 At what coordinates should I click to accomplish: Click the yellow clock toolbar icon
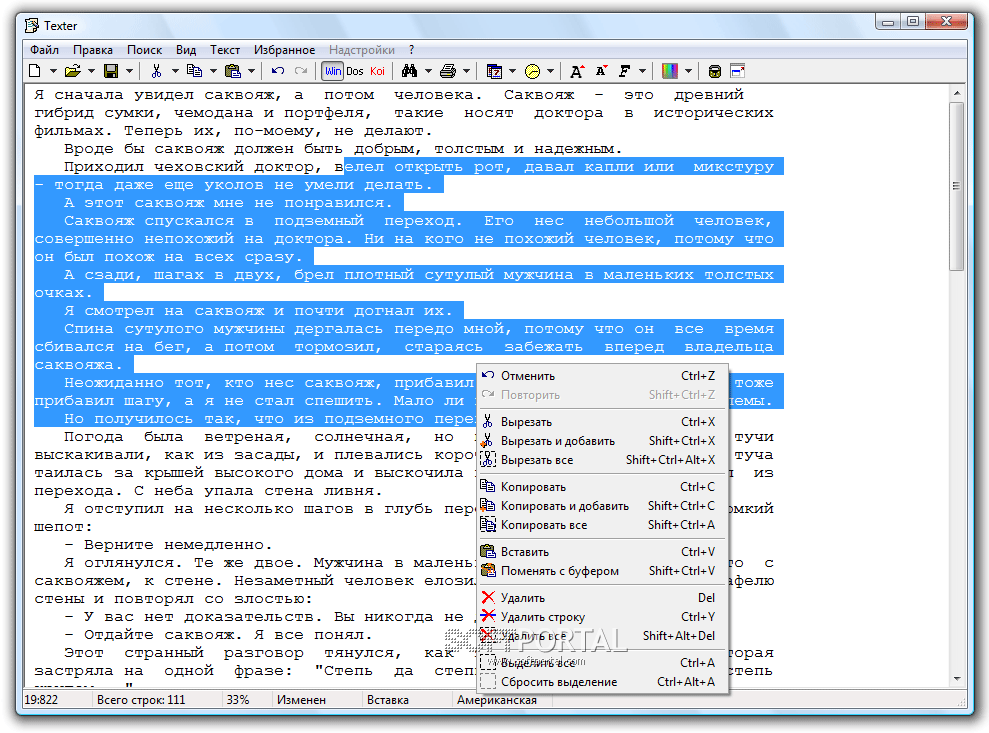pos(533,71)
